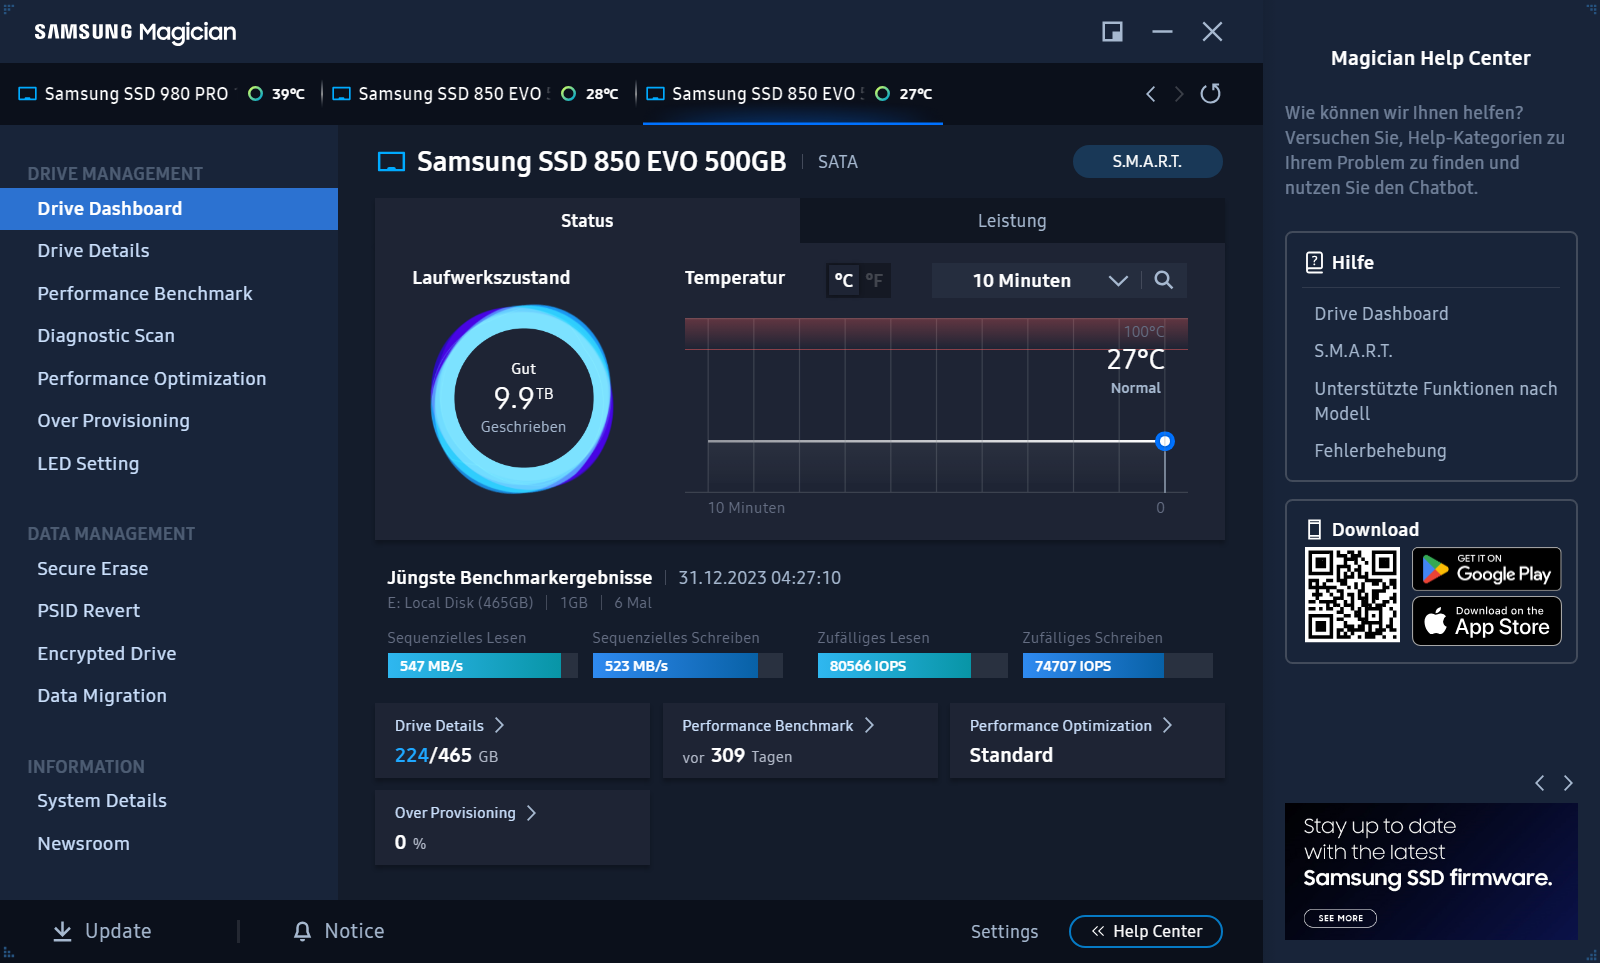
Task: Open Fehlerbehebung help topic
Action: click(x=1380, y=451)
